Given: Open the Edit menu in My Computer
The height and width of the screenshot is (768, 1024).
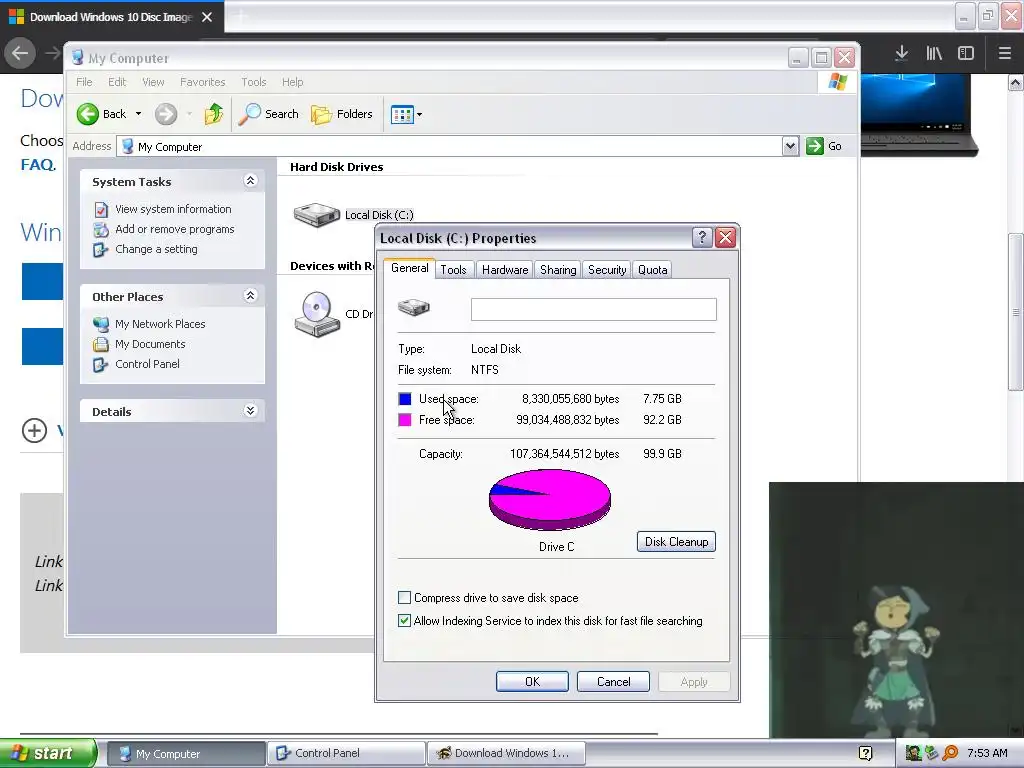Looking at the screenshot, I should [117, 82].
